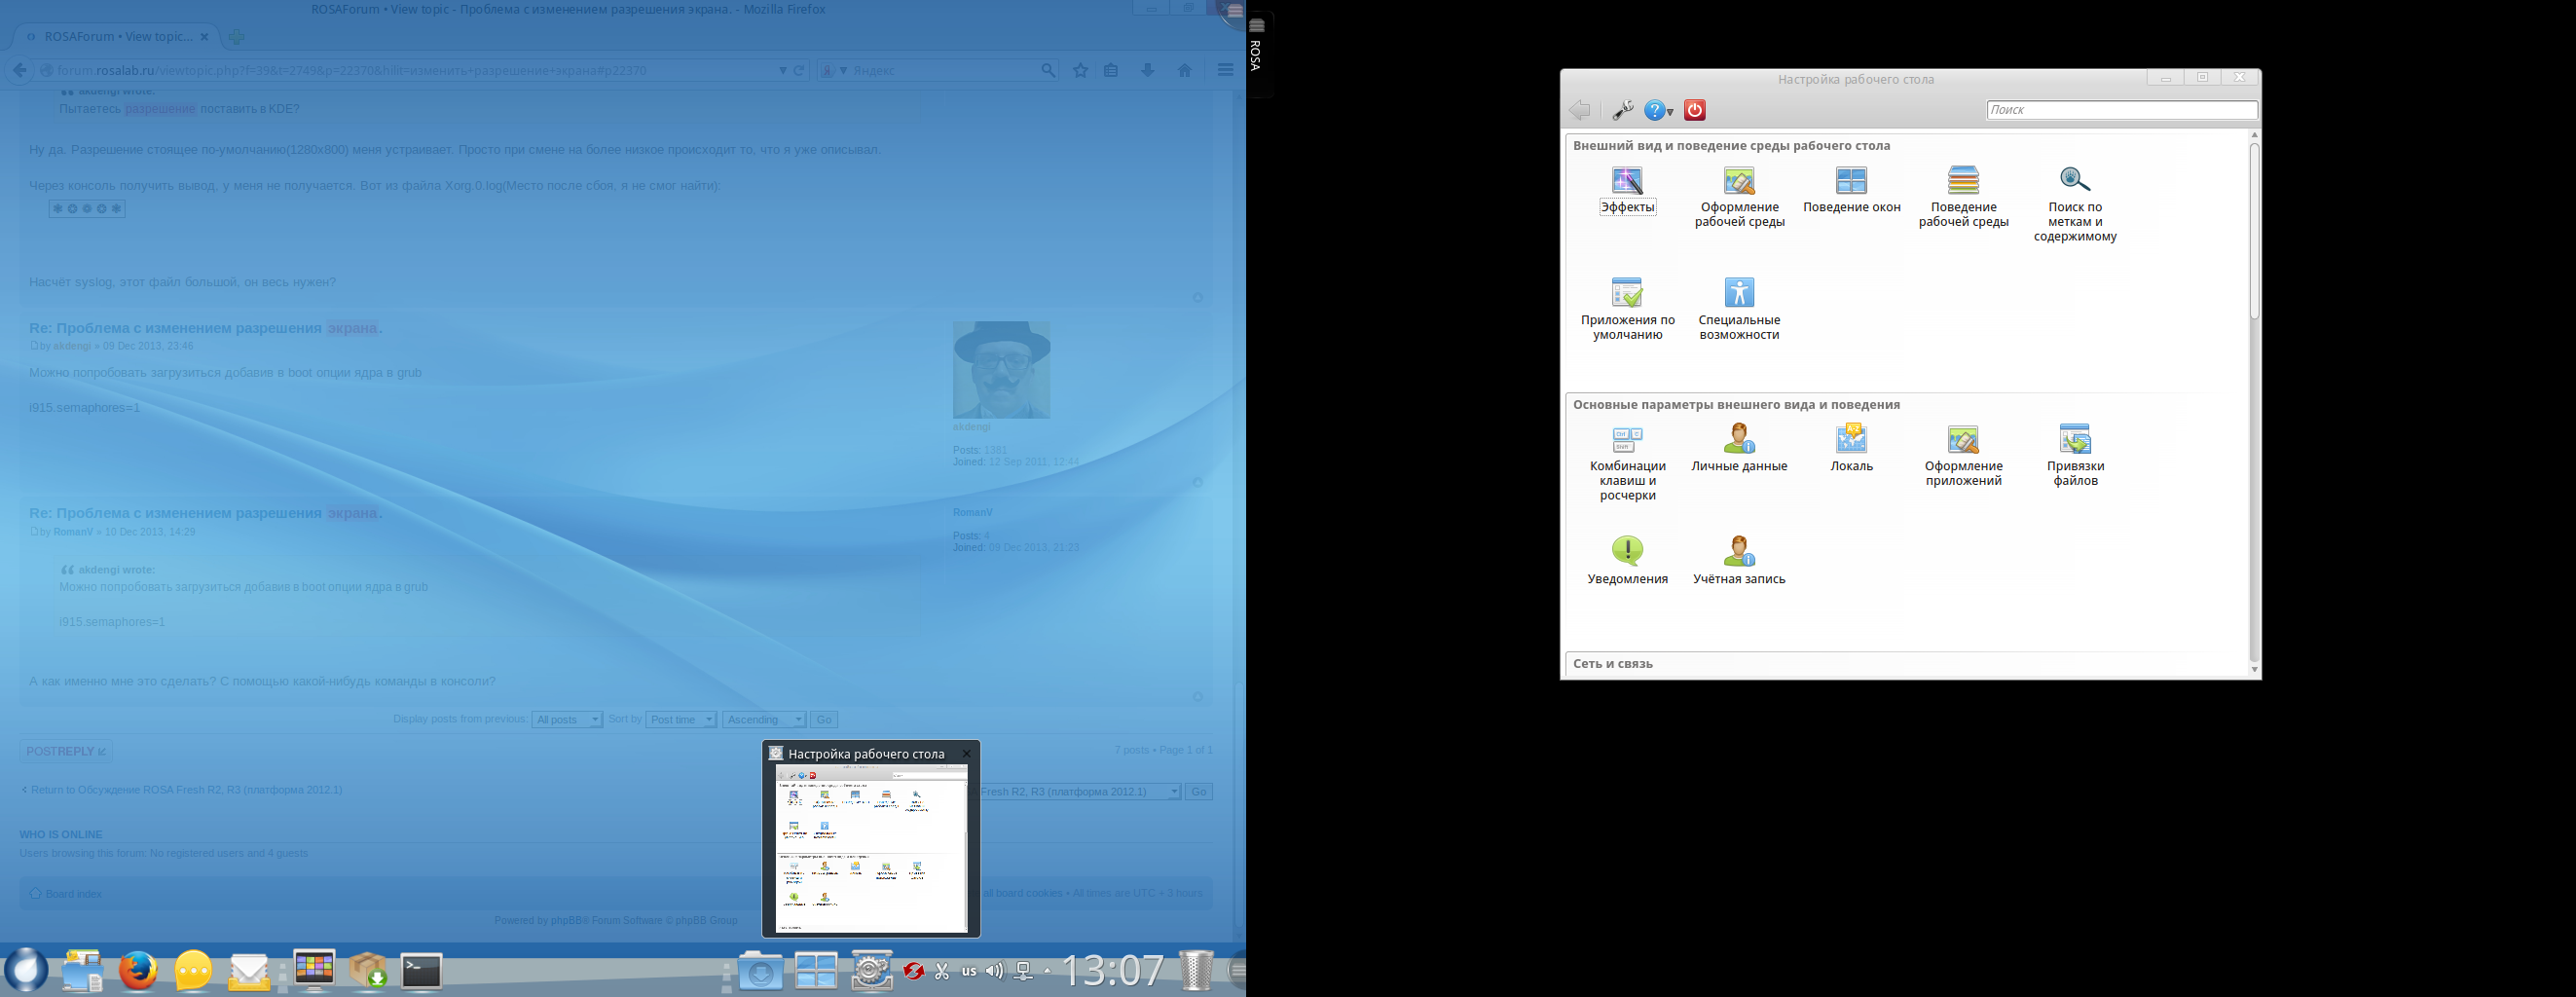
Task: Open the Локаль settings
Action: click(x=1851, y=439)
